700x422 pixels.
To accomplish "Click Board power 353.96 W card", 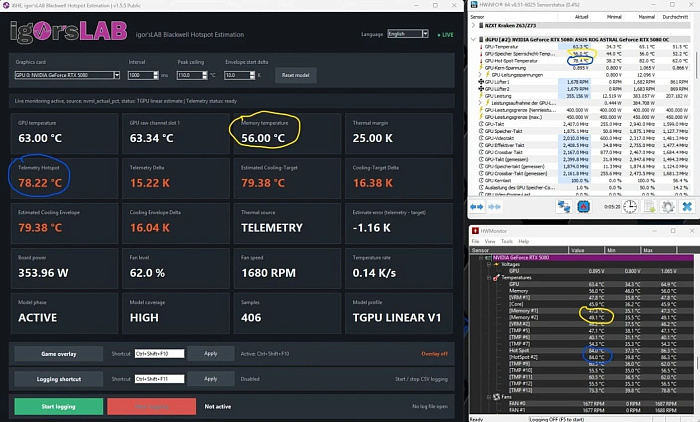I will tap(64, 268).
